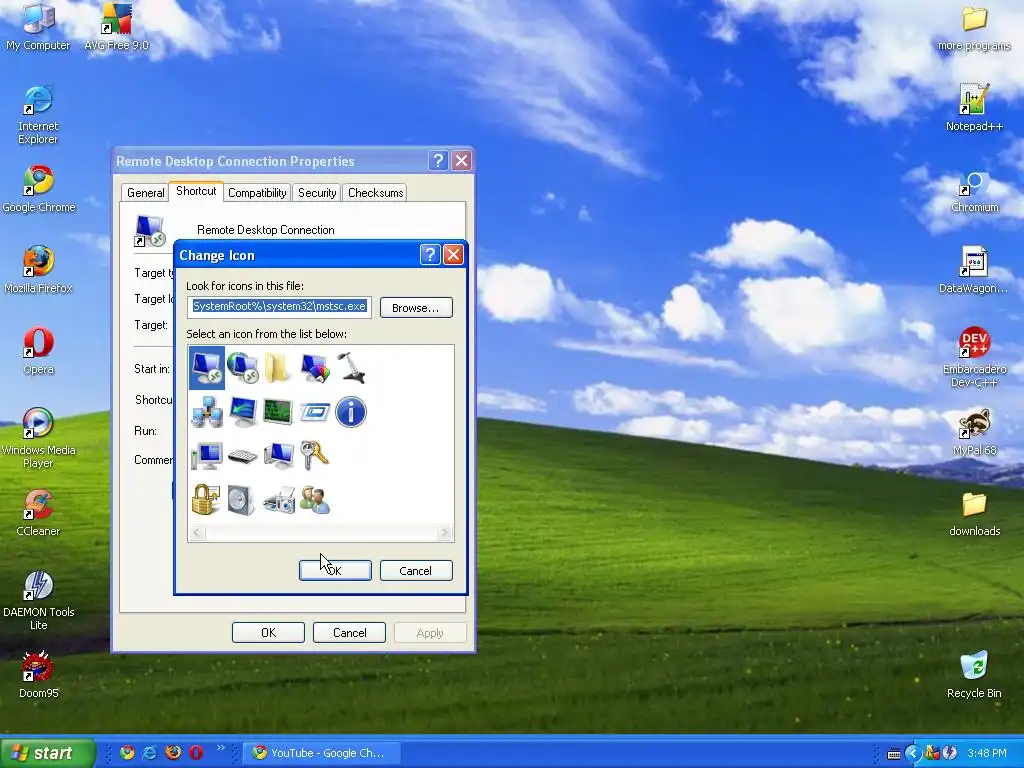Select the desk microphone icon
Image resolution: width=1024 pixels, height=768 pixels.
[x=351, y=368]
